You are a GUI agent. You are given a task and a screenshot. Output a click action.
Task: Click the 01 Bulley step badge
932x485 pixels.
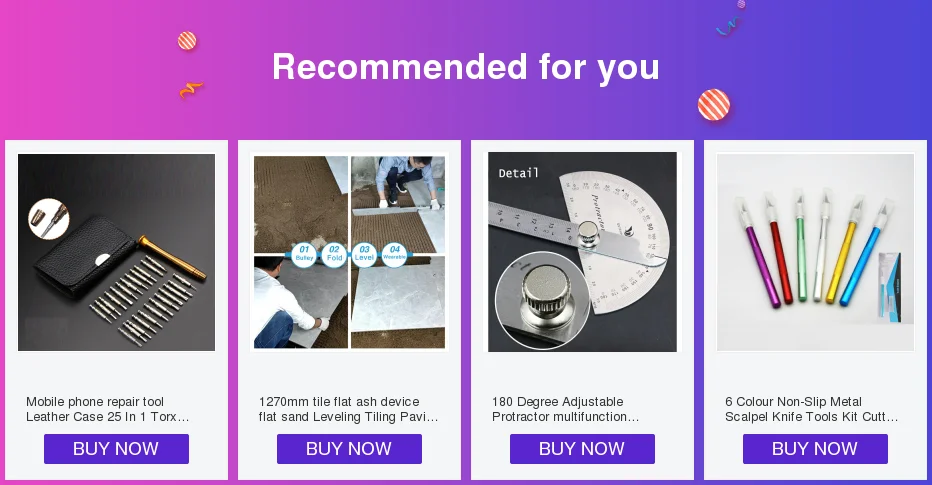304,253
